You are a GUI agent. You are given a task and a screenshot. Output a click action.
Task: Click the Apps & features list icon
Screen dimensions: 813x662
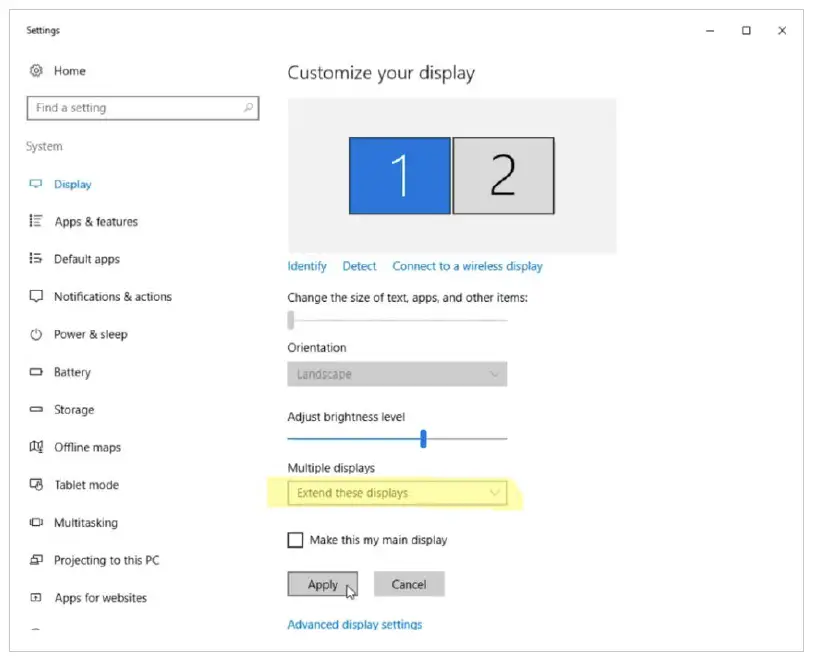click(x=37, y=221)
